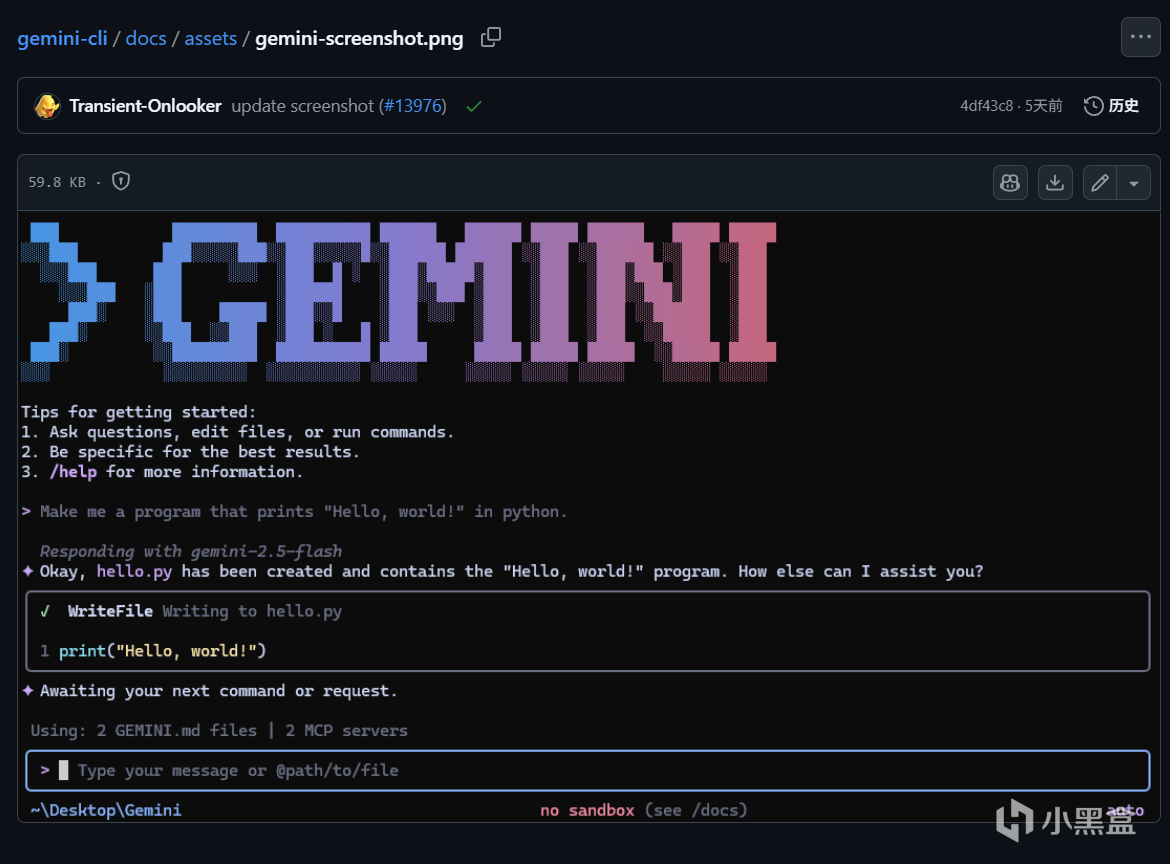This screenshot has width=1170, height=864.
Task: Open Copilot chat for this file
Action: point(1010,183)
